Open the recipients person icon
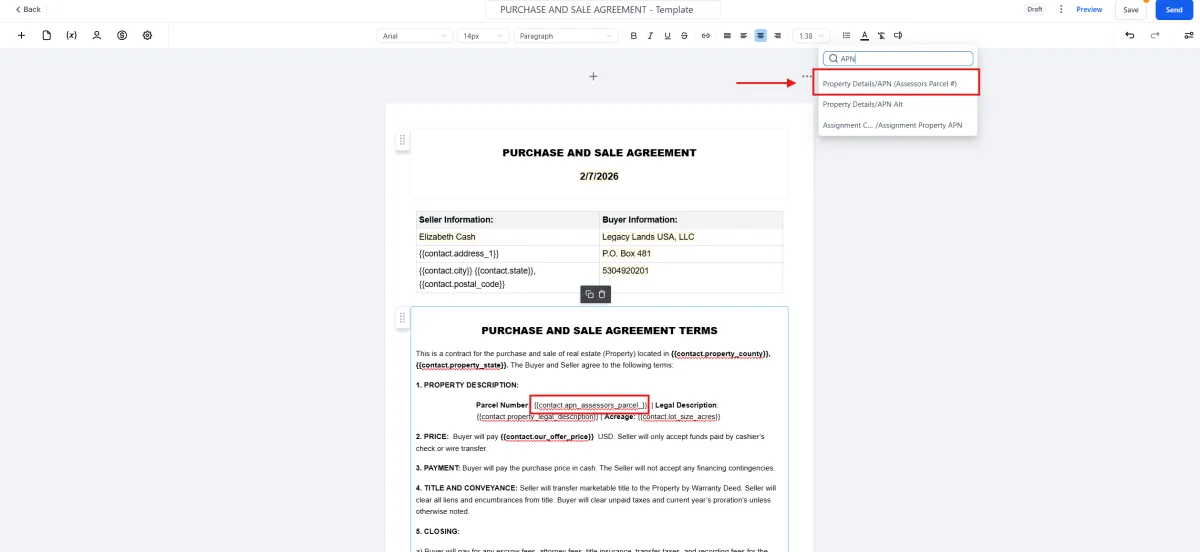This screenshot has height=552, width=1200. (x=97, y=35)
